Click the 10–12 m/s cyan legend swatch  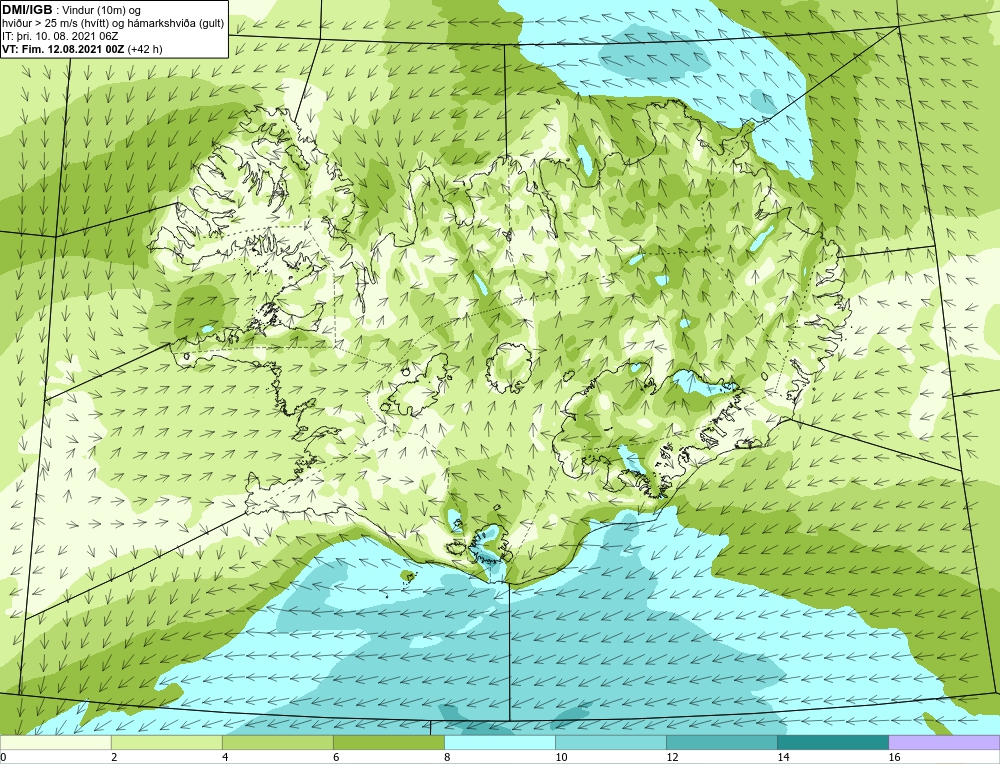click(610, 742)
